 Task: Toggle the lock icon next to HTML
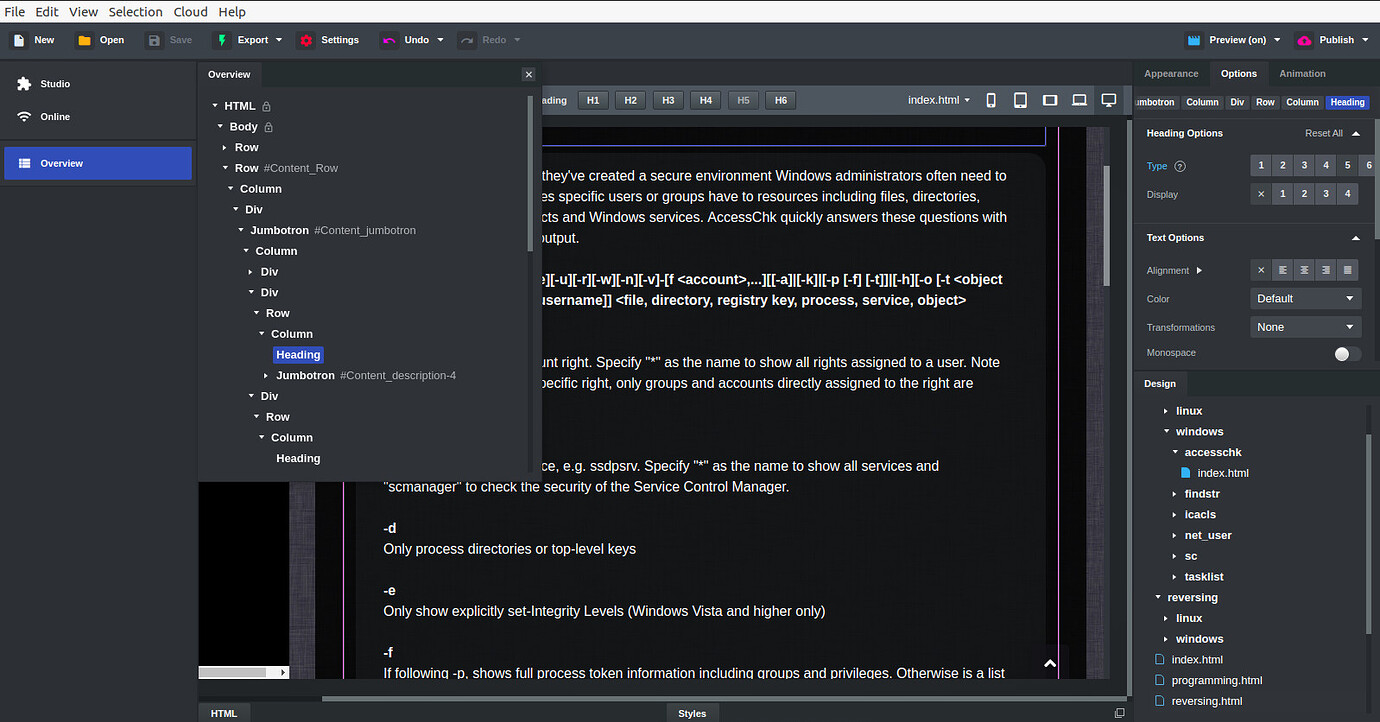coord(267,106)
